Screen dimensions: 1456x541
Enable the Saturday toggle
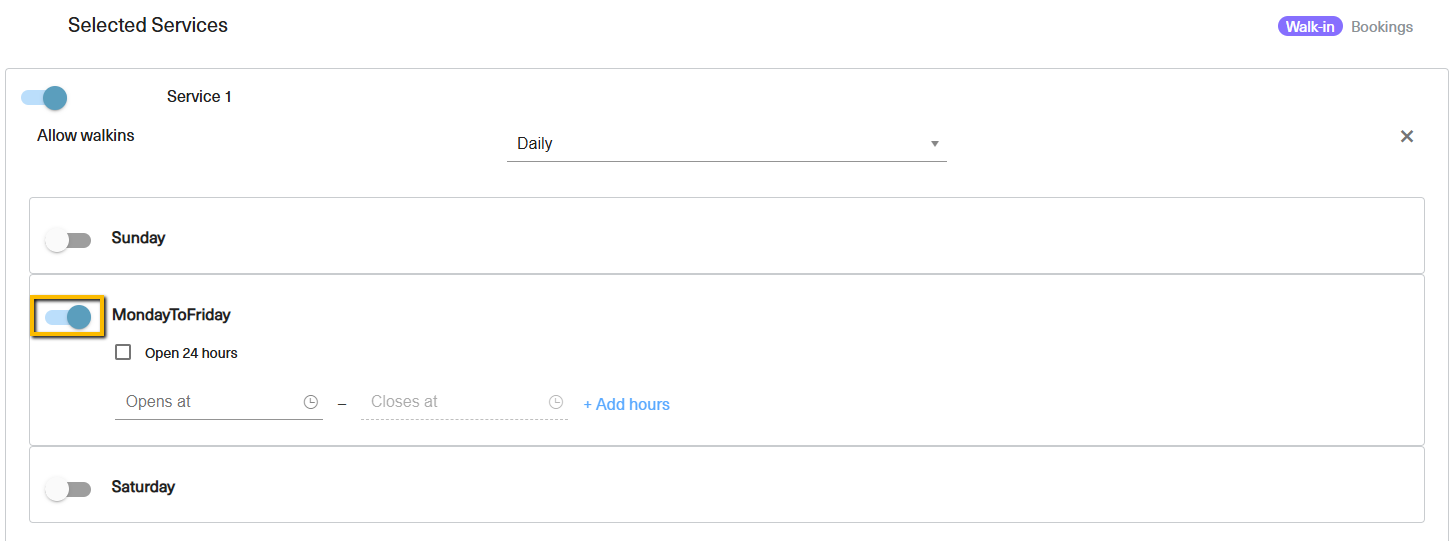(x=68, y=489)
